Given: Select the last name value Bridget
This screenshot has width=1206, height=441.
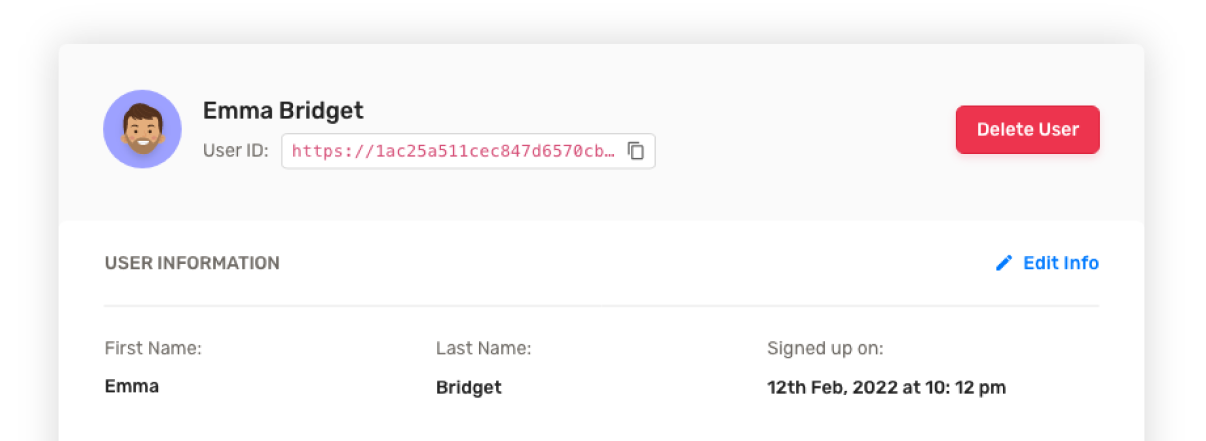Looking at the screenshot, I should click(469, 387).
